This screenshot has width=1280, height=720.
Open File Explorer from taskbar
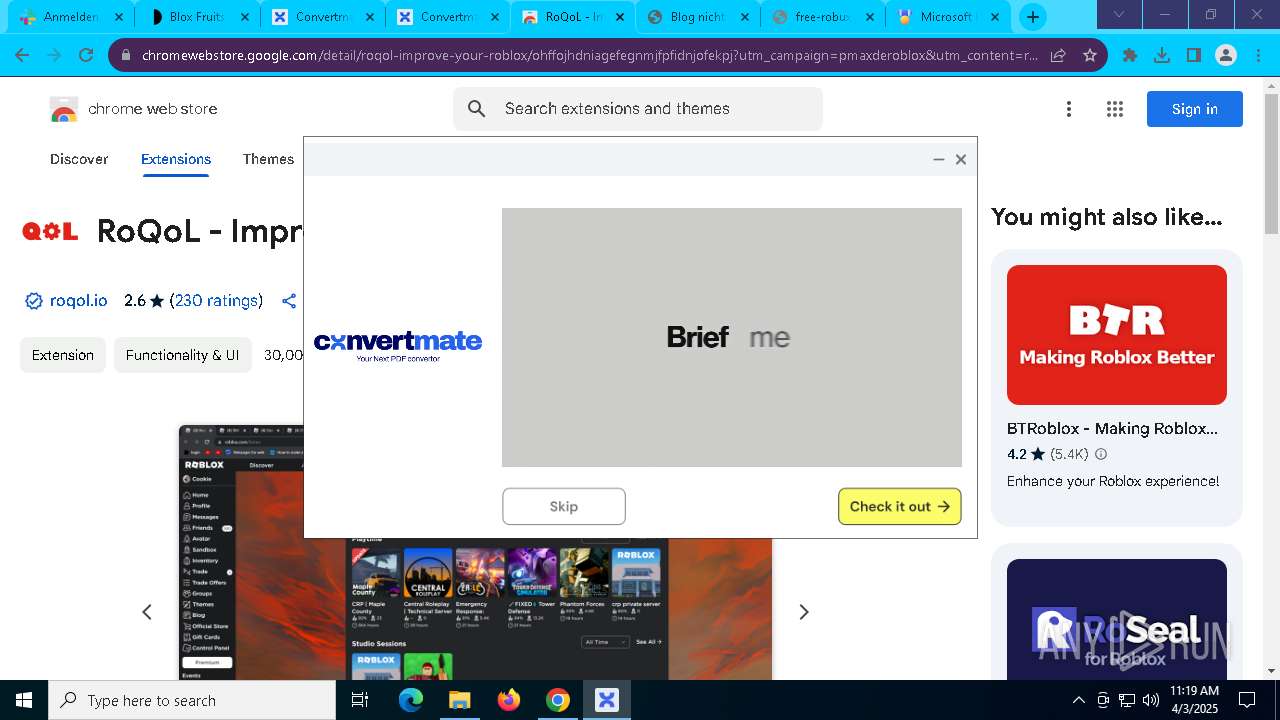coord(459,700)
